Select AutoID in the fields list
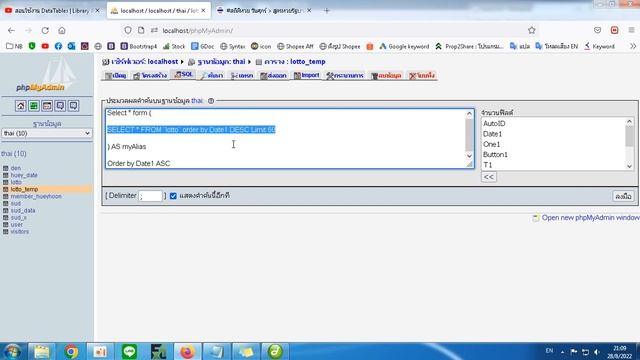Image resolution: width=640 pixels, height=360 pixels. click(x=494, y=124)
